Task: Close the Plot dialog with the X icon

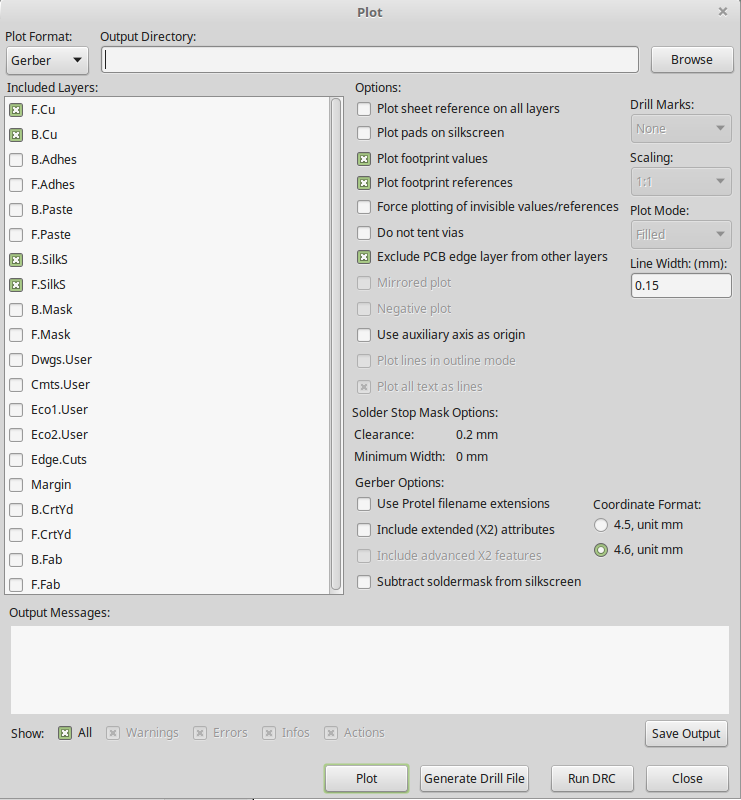Action: pyautogui.click(x=722, y=12)
